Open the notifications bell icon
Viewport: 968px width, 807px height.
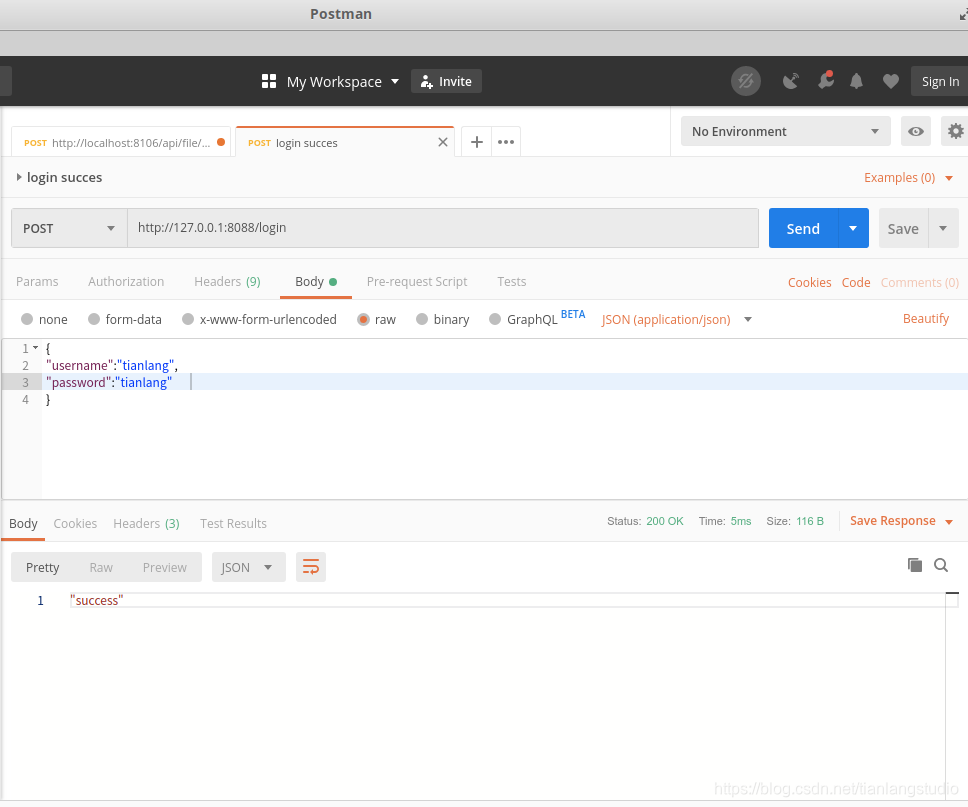856,81
